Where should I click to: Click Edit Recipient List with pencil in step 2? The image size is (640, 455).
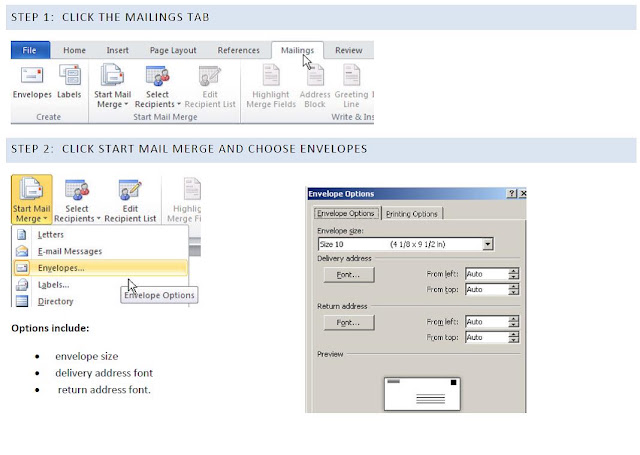(130, 201)
